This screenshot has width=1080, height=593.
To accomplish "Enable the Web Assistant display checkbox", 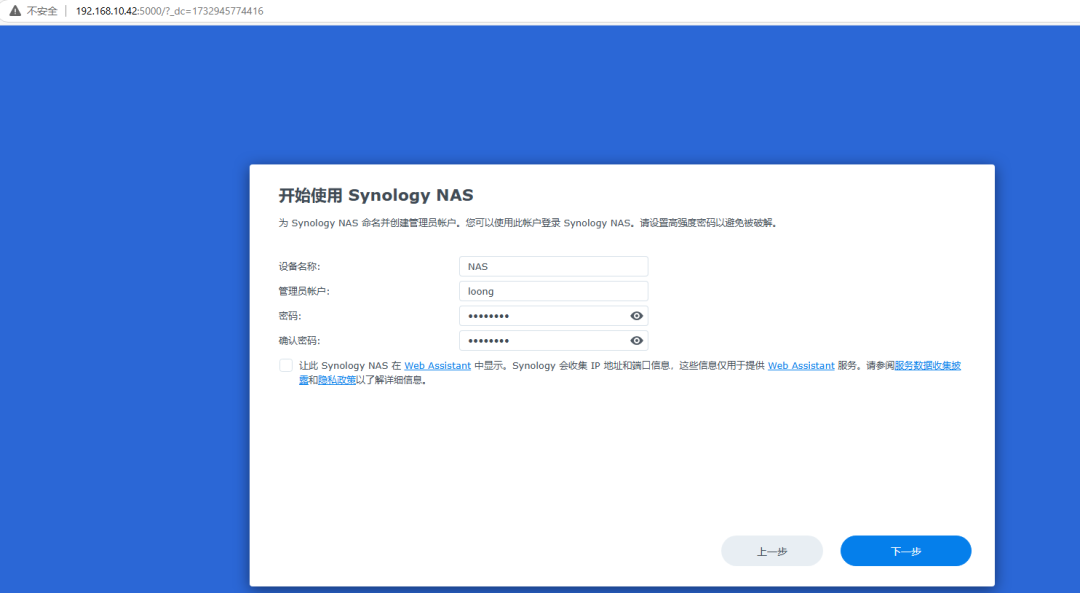I will point(286,366).
